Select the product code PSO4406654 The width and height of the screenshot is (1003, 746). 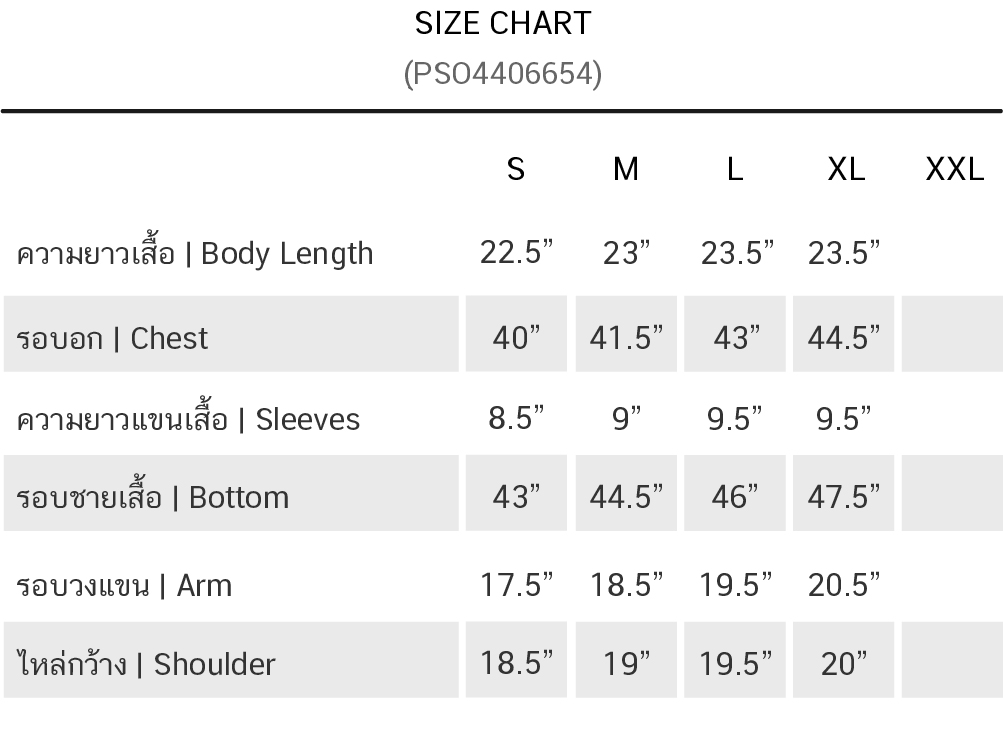pyautogui.click(x=503, y=74)
